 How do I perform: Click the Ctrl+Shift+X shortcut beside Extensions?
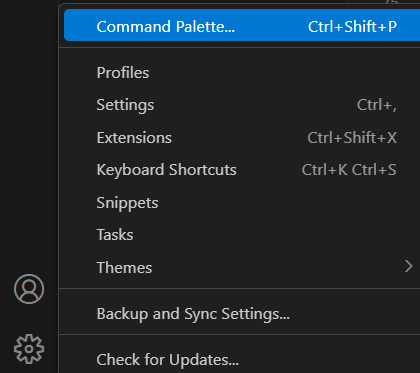tap(352, 138)
